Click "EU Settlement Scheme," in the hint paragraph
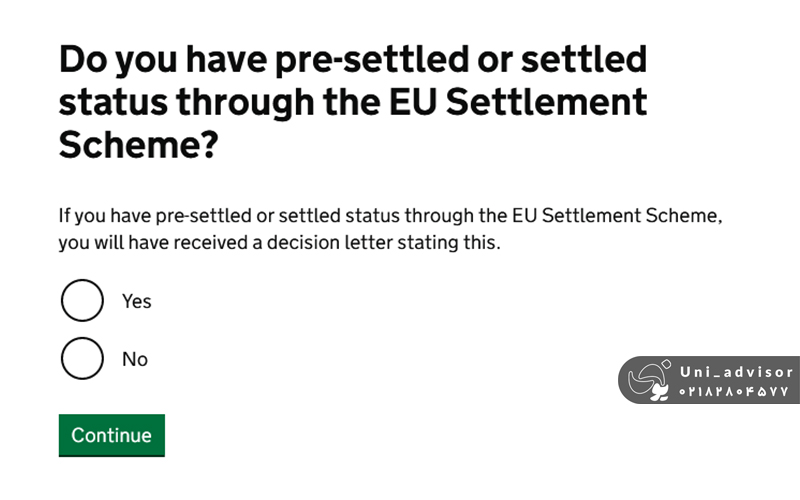The height and width of the screenshot is (500, 800). [616, 215]
